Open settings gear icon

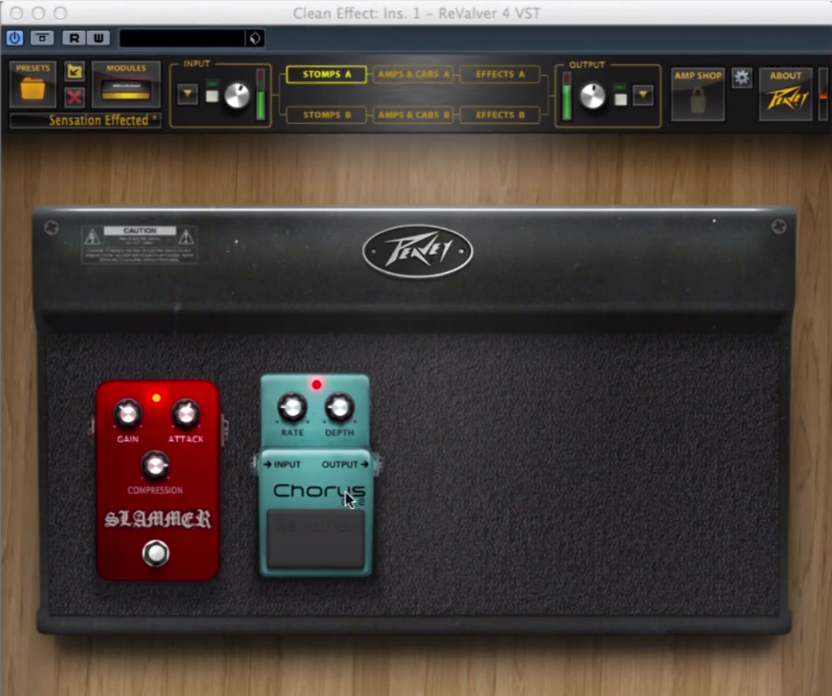point(741,78)
